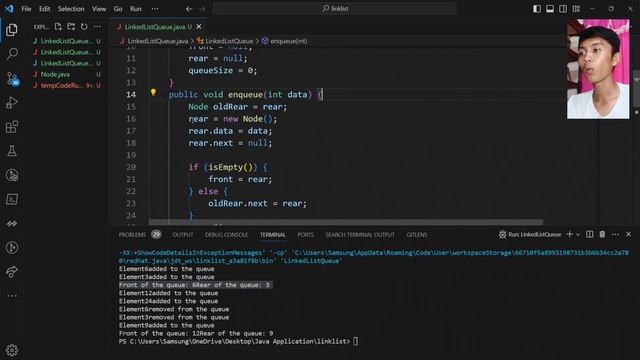Screen dimensions: 640x360
Task: Open the Extensions view
Action: pos(12,127)
